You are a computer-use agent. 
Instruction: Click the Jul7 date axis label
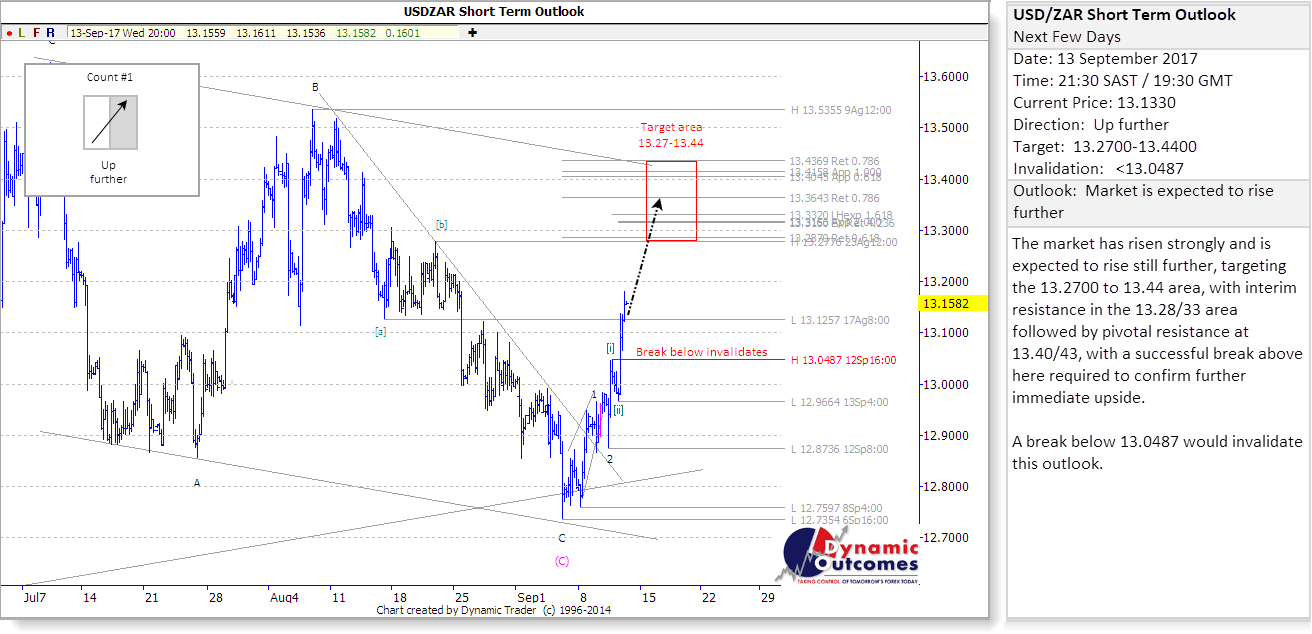[x=33, y=598]
